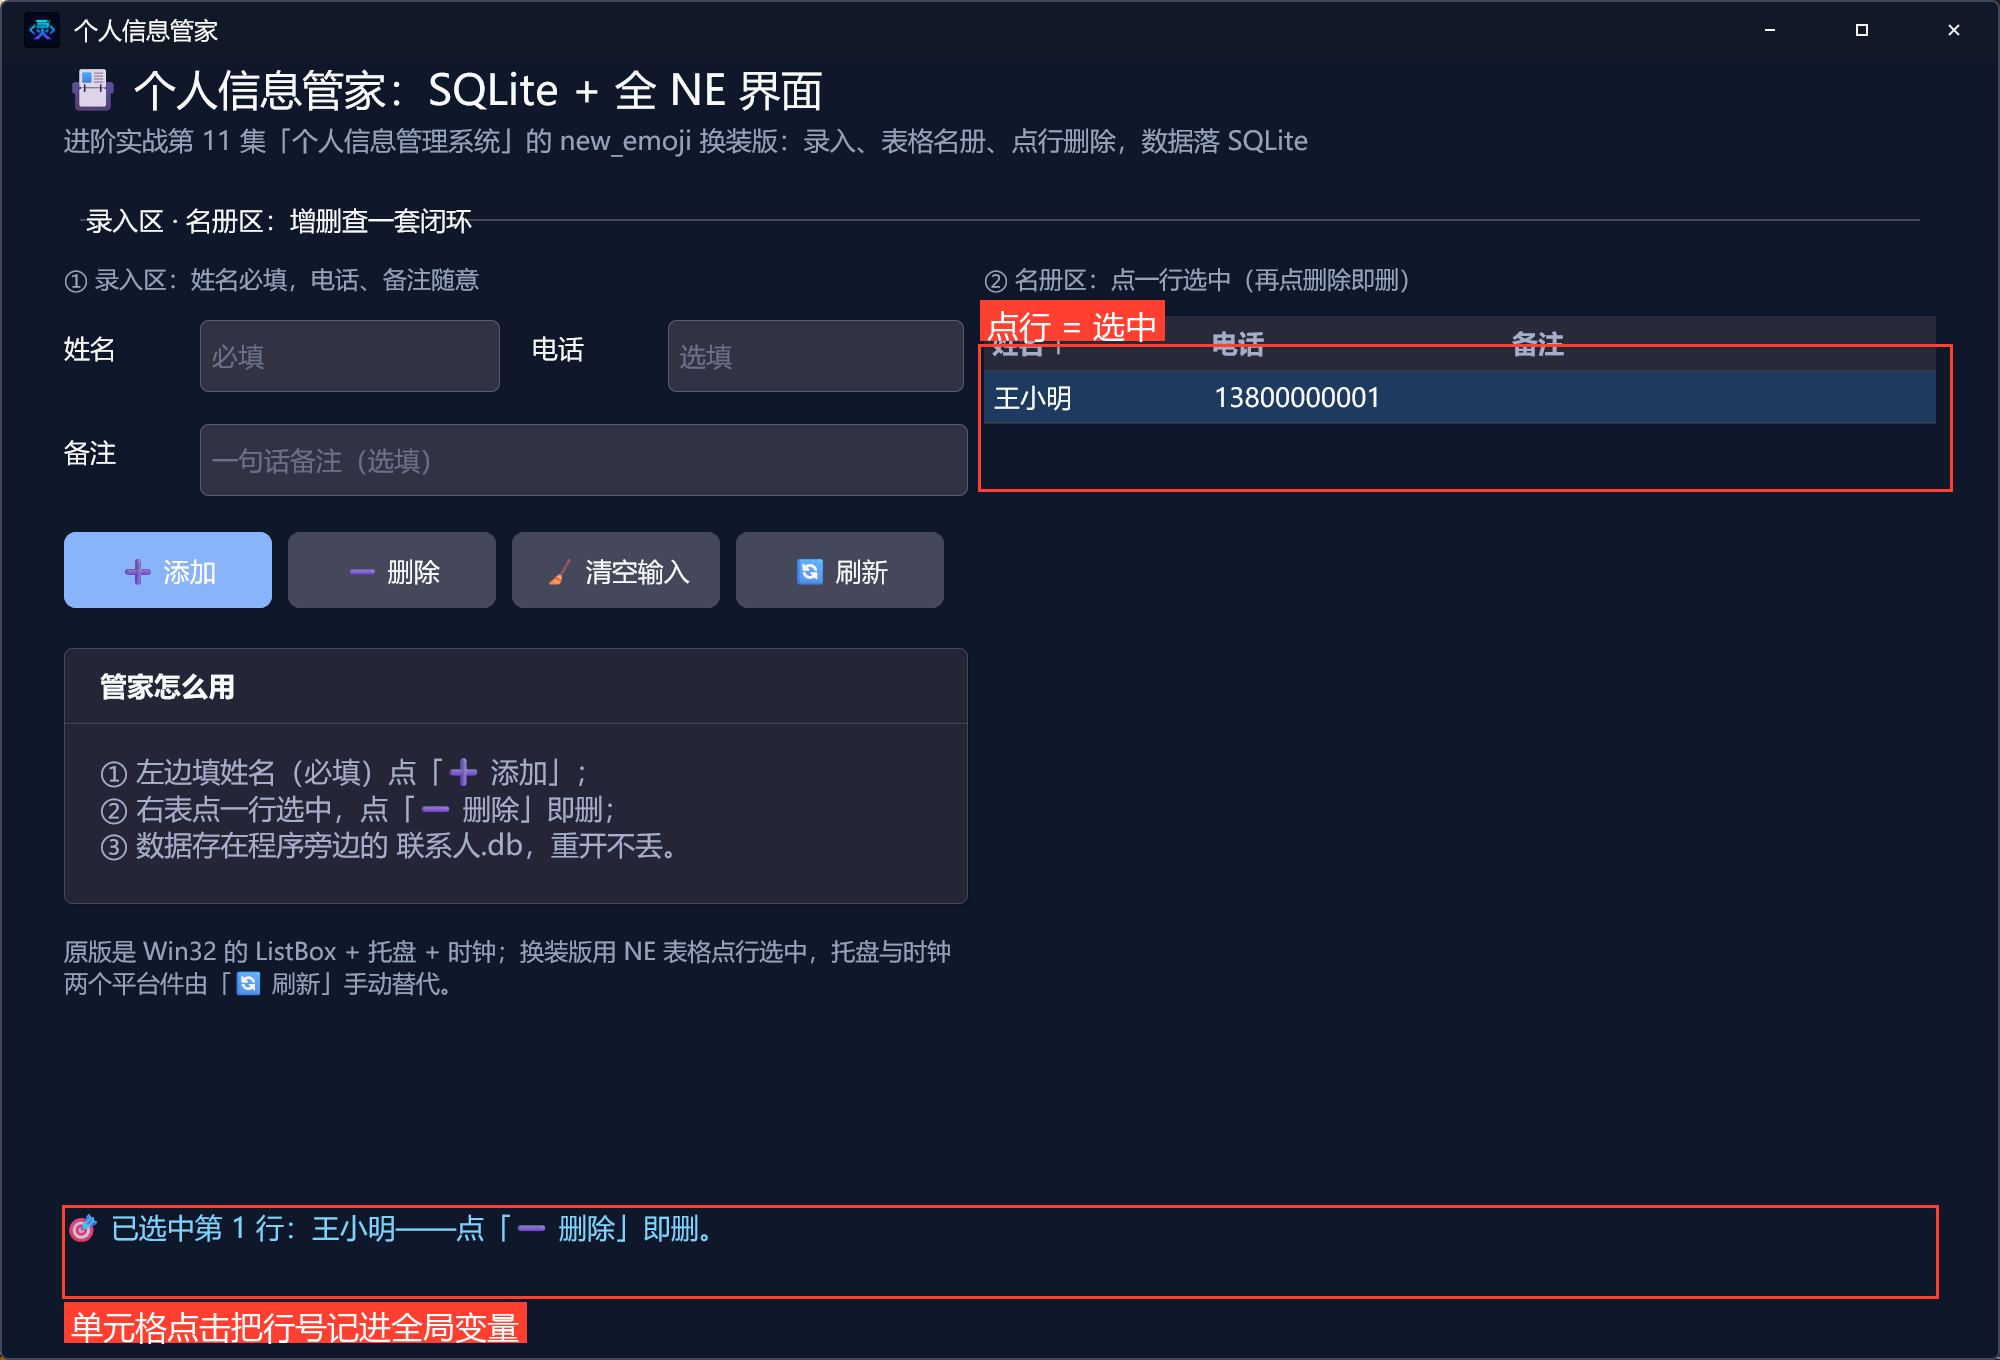Close the 个人信息管家 window

pos(1954,30)
